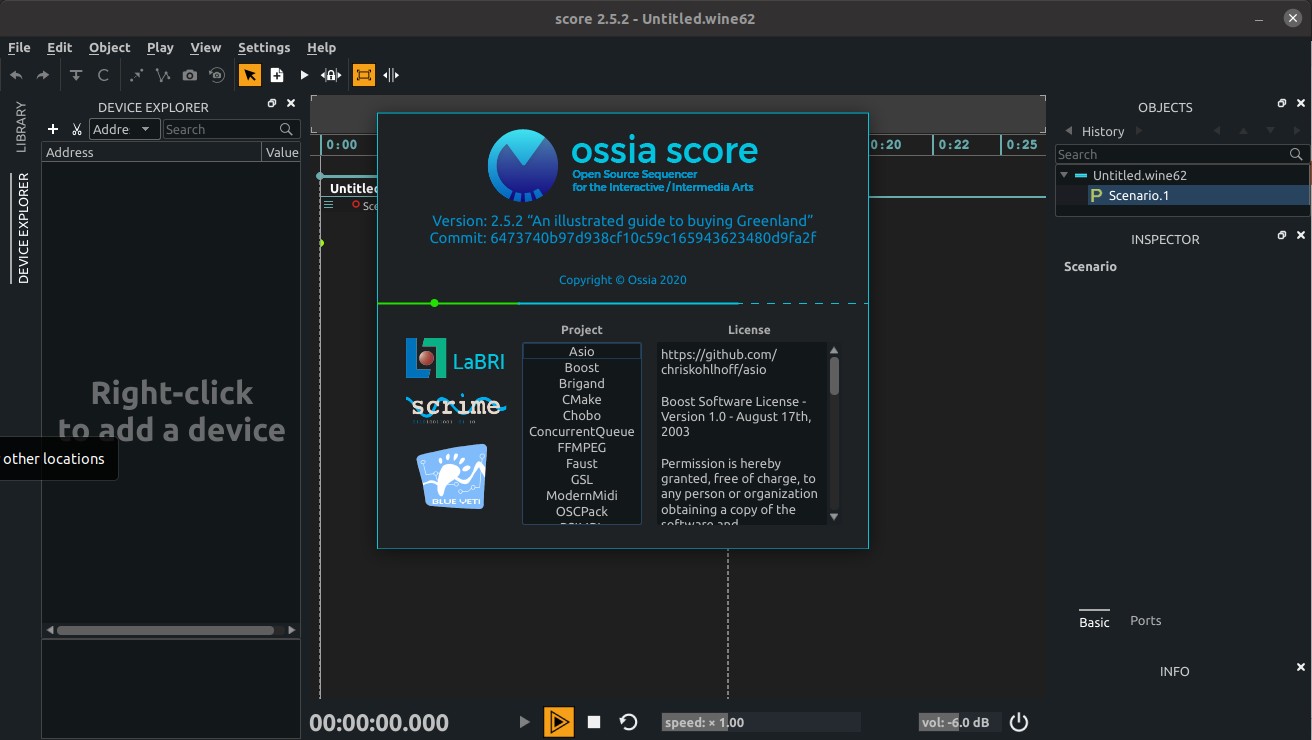
Task: Click the orange global play button
Action: [559, 722]
